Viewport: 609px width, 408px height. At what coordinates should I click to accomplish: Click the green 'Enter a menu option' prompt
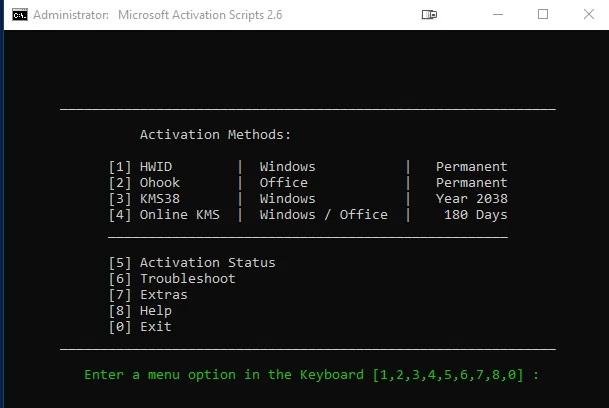click(311, 375)
